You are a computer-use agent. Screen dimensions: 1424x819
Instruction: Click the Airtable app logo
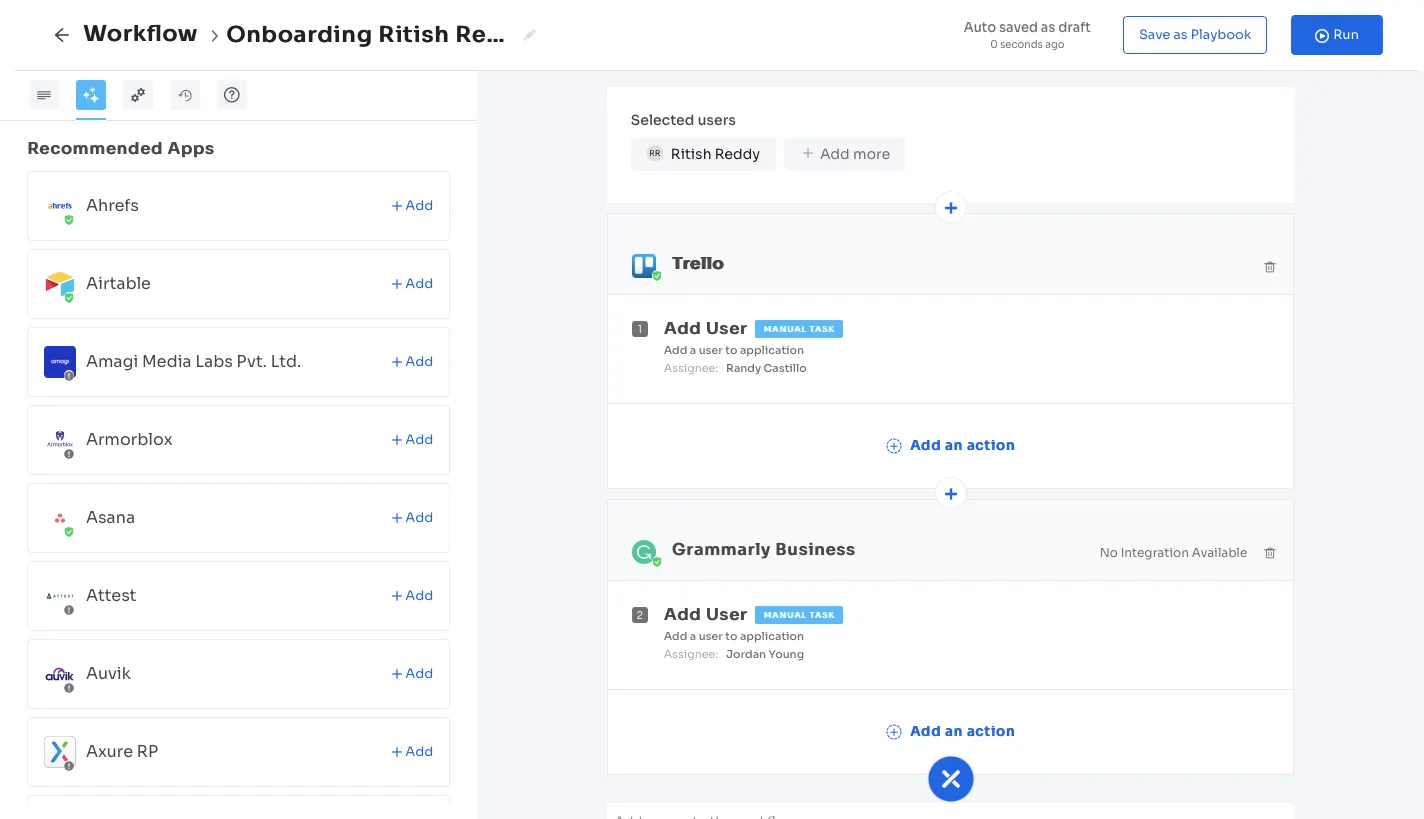pos(60,284)
